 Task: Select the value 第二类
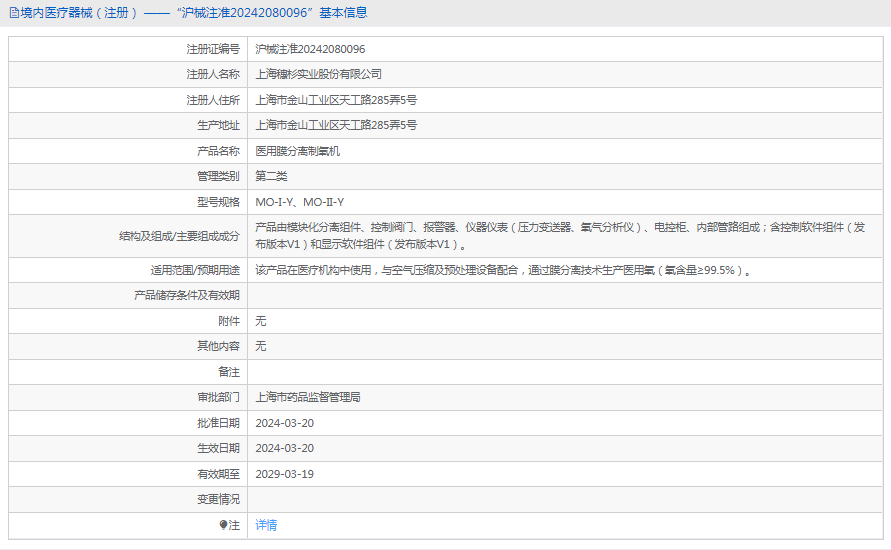[x=271, y=177]
